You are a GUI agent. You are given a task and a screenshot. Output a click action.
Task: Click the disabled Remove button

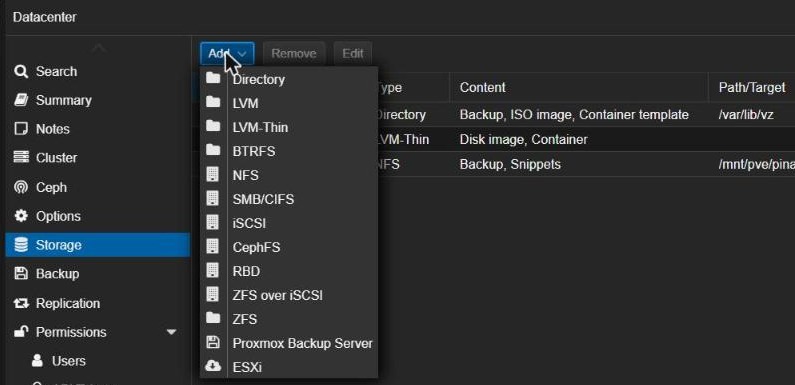click(x=294, y=53)
